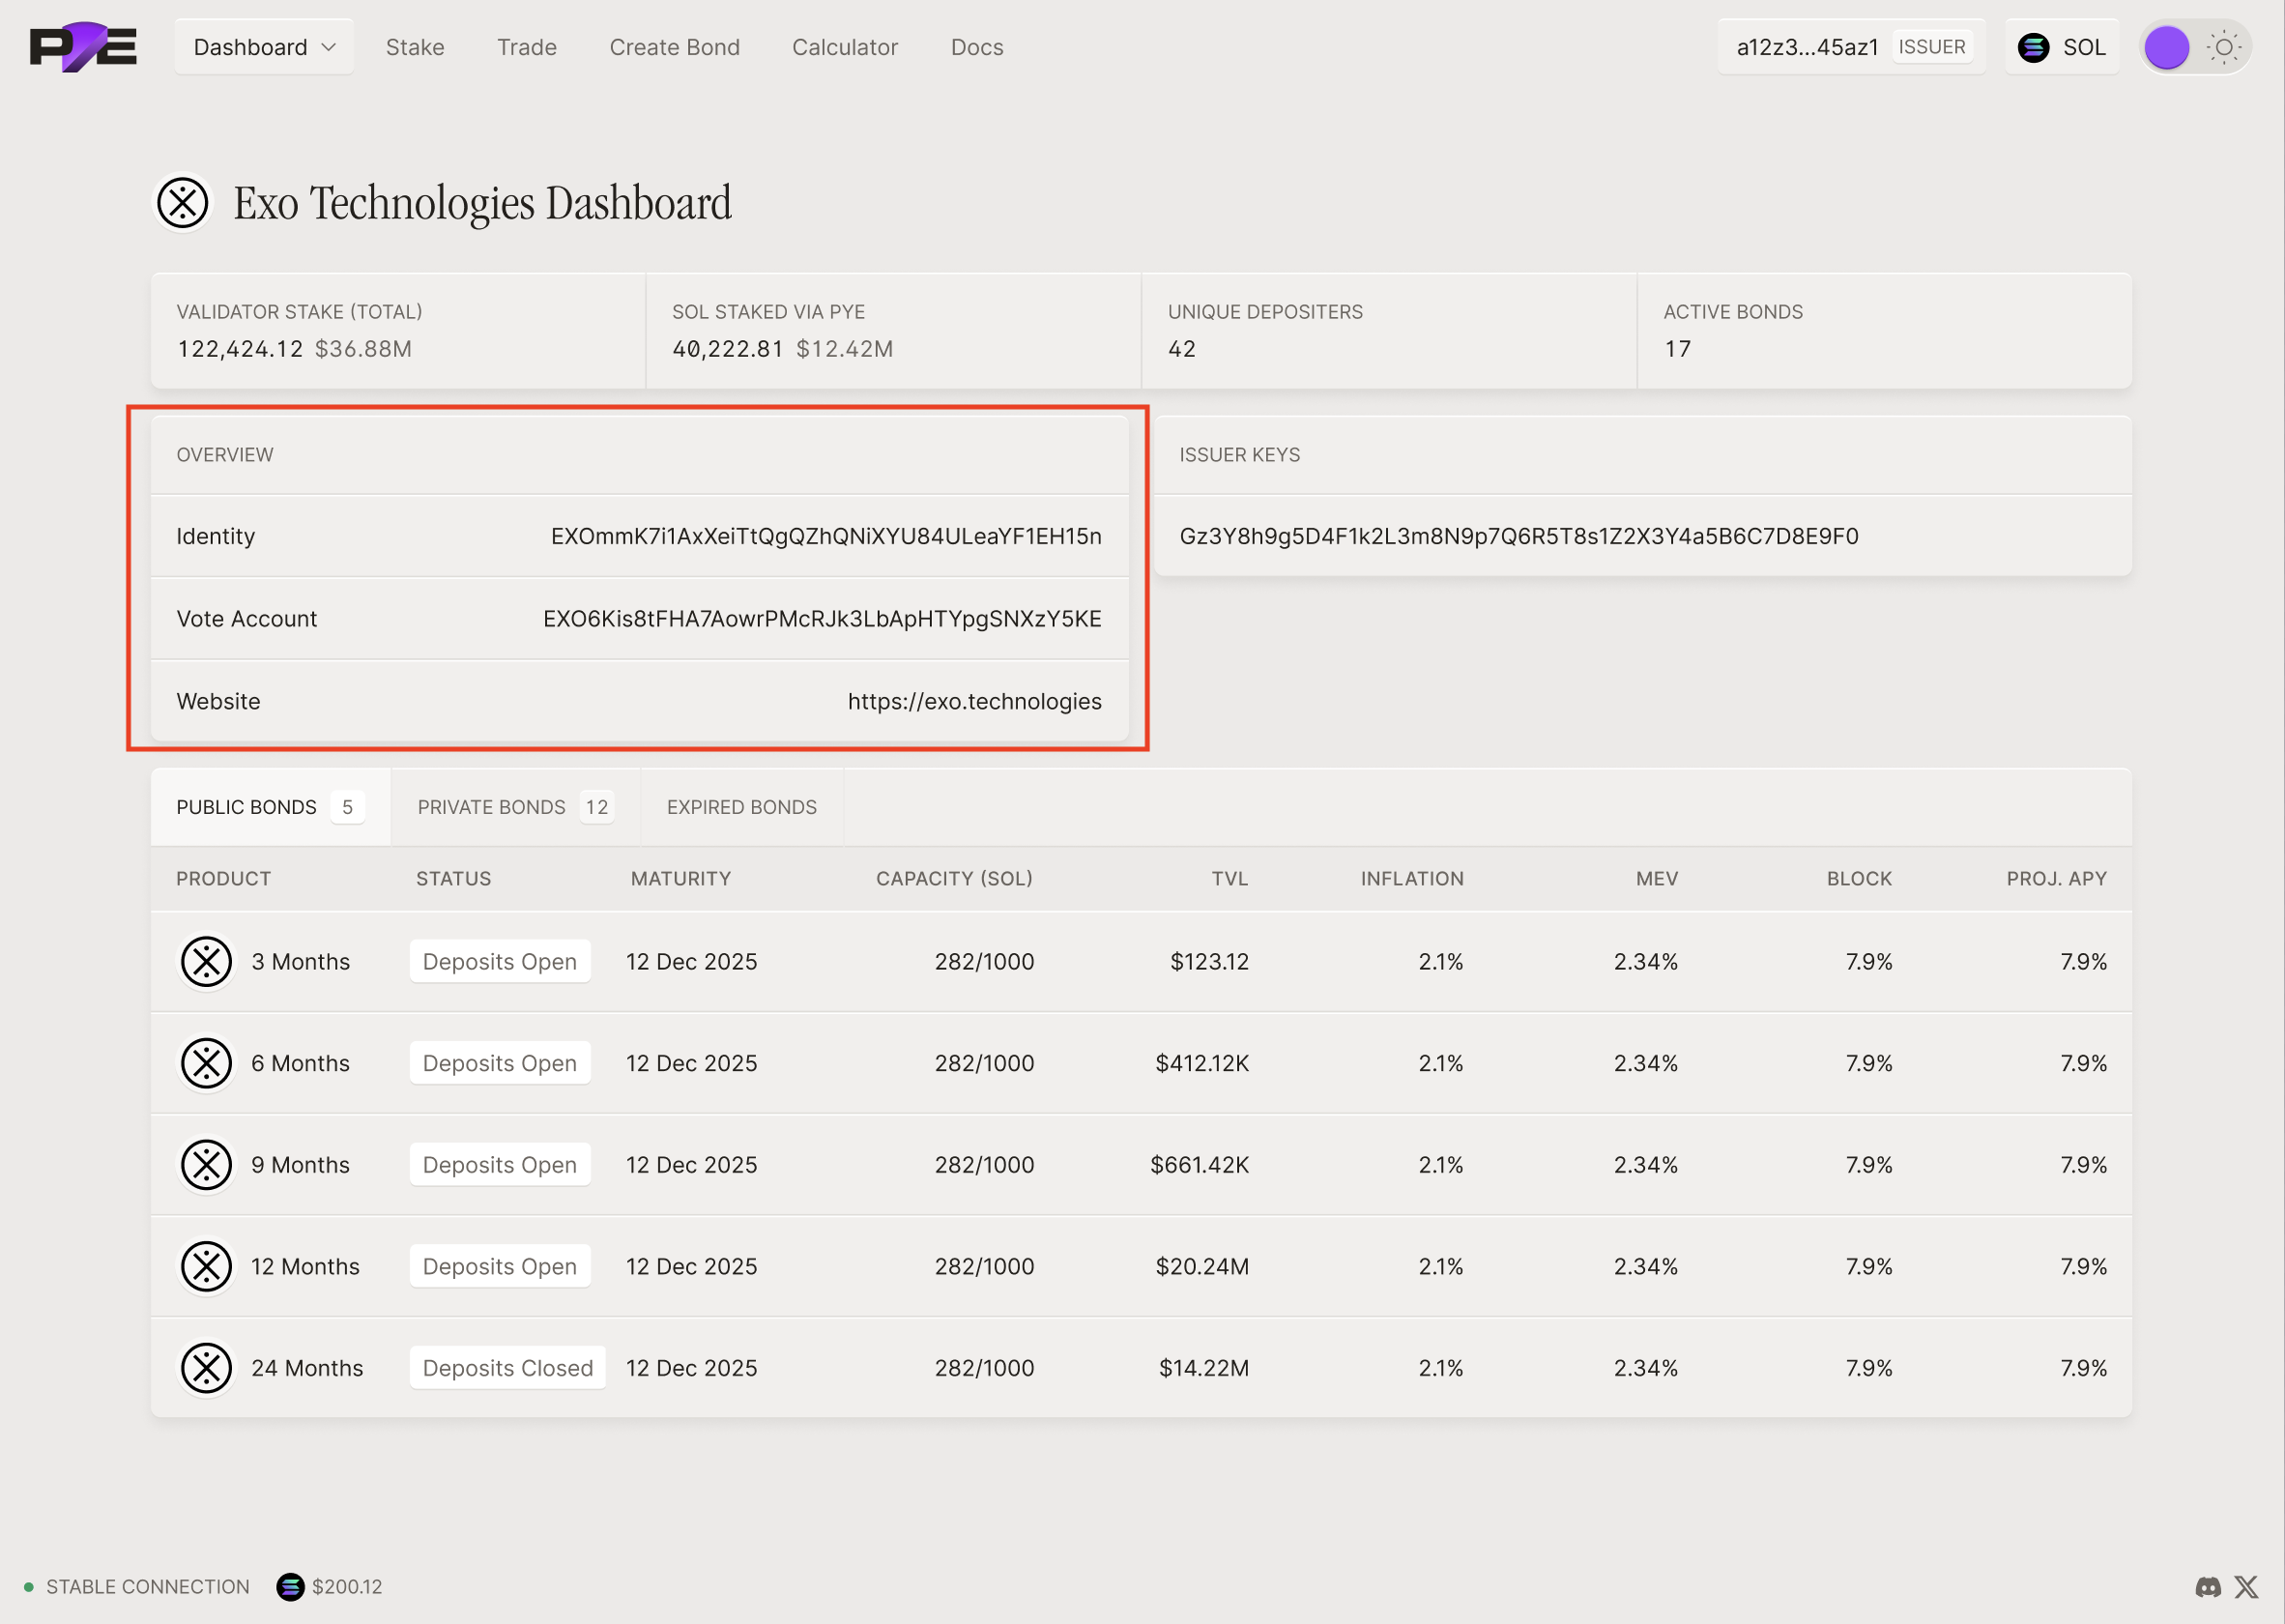Screen dimensions: 2285x1624
Task: Go to Create Bond page
Action: pyautogui.click(x=674, y=47)
